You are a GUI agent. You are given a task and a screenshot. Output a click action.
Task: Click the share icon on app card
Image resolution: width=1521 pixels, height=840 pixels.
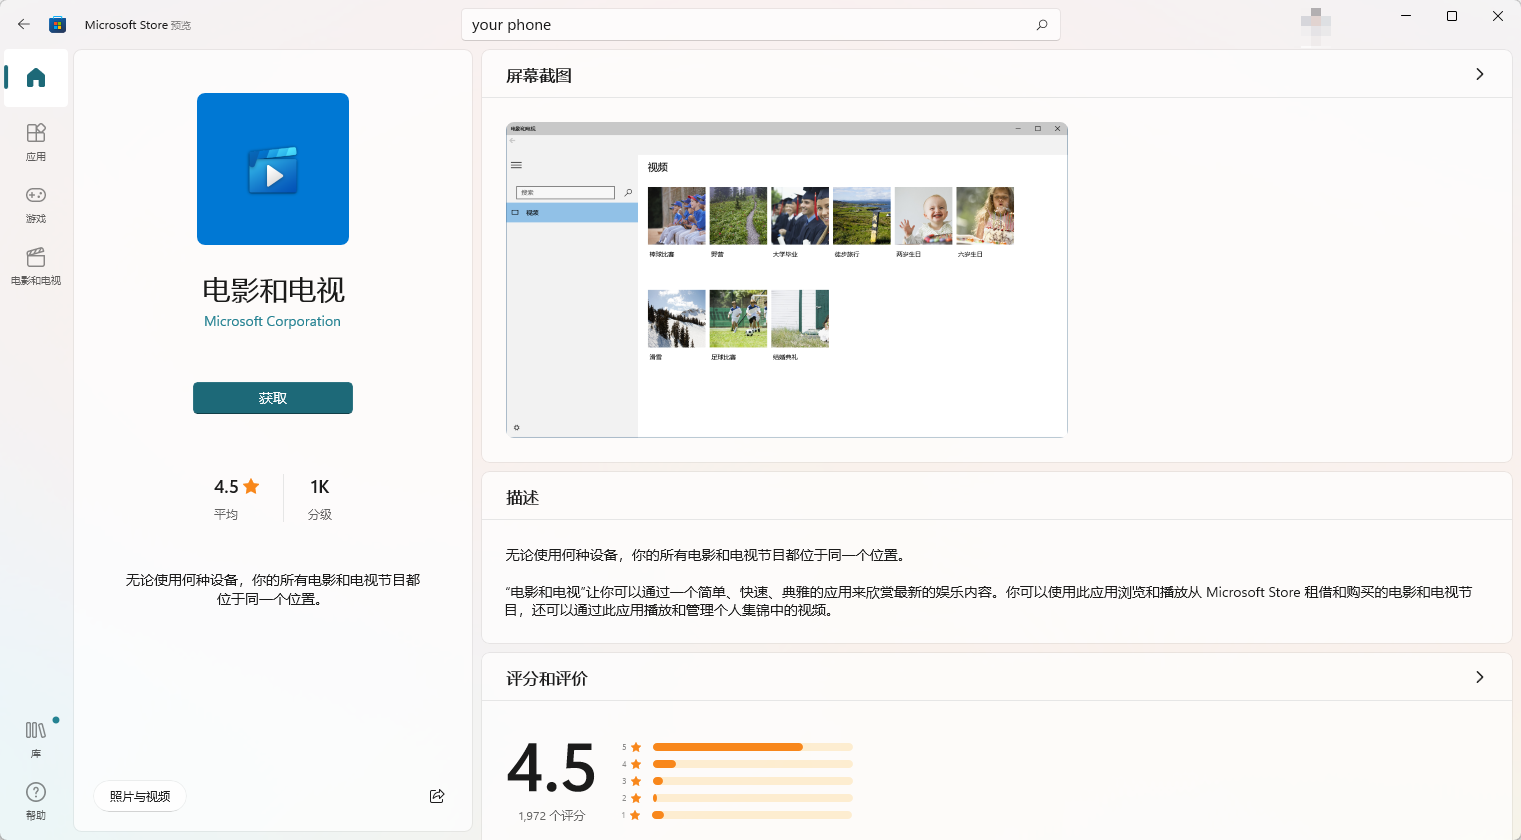(437, 796)
